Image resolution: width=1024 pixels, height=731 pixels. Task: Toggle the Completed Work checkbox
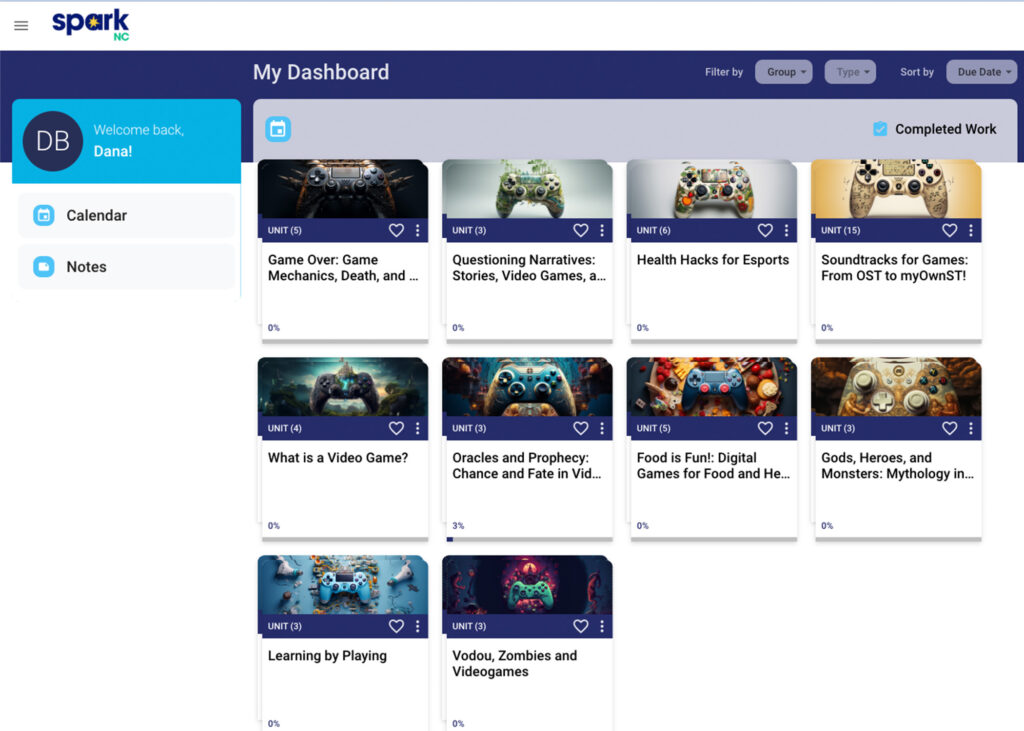coord(879,128)
